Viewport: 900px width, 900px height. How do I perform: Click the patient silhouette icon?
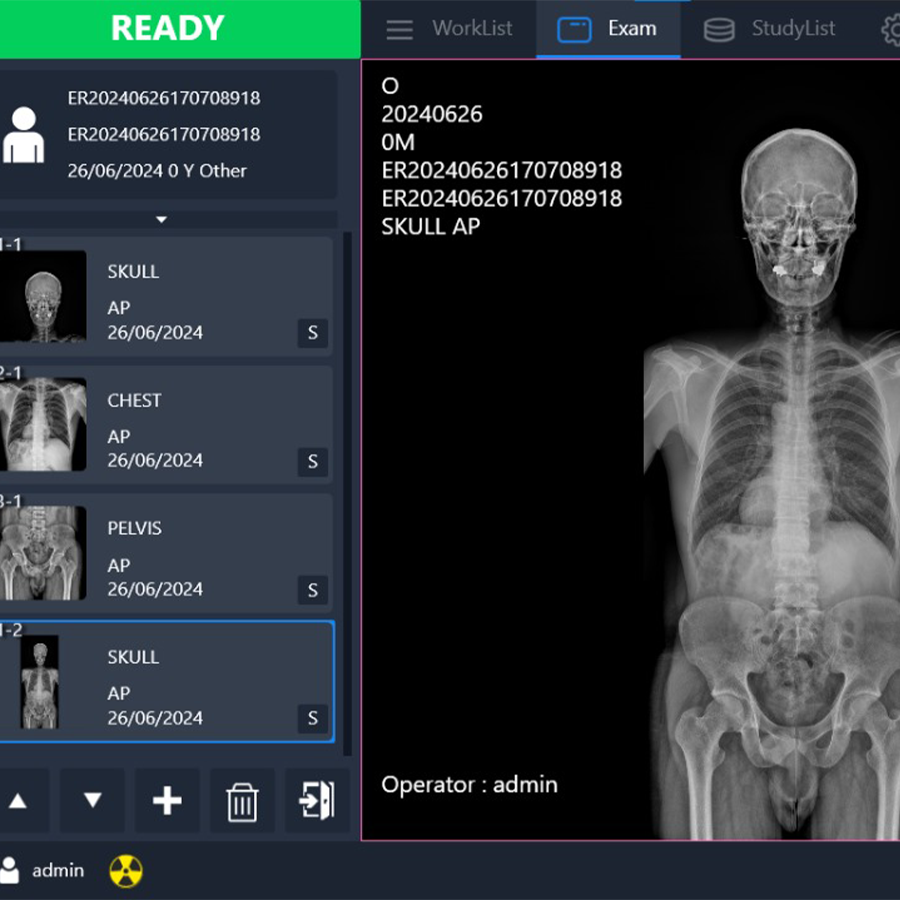[x=23, y=135]
